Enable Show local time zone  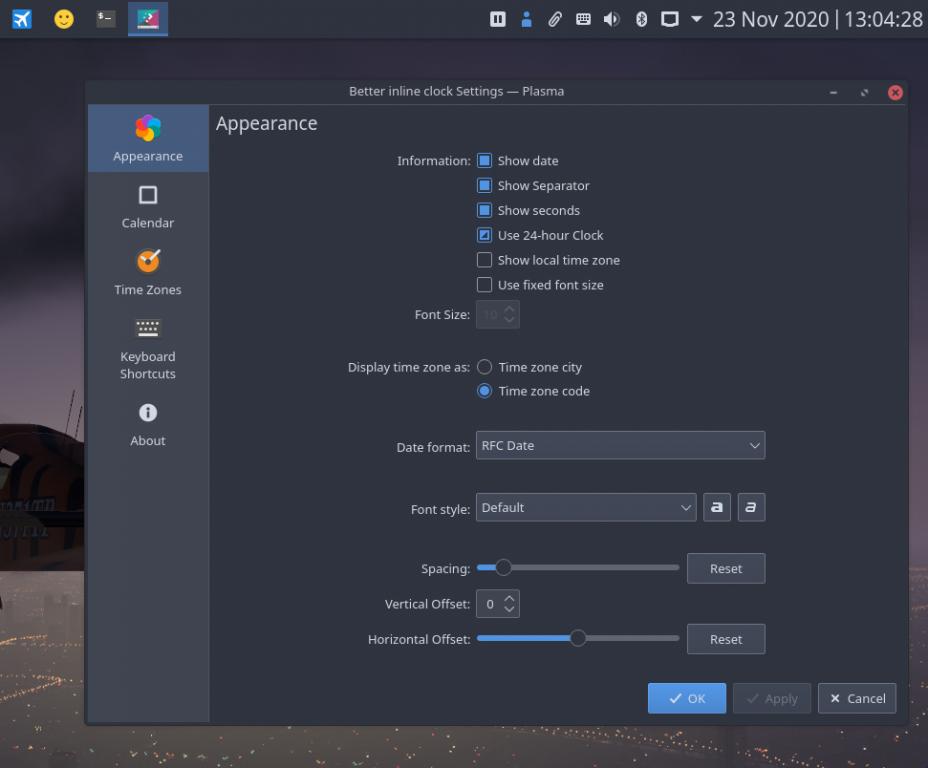(x=485, y=260)
